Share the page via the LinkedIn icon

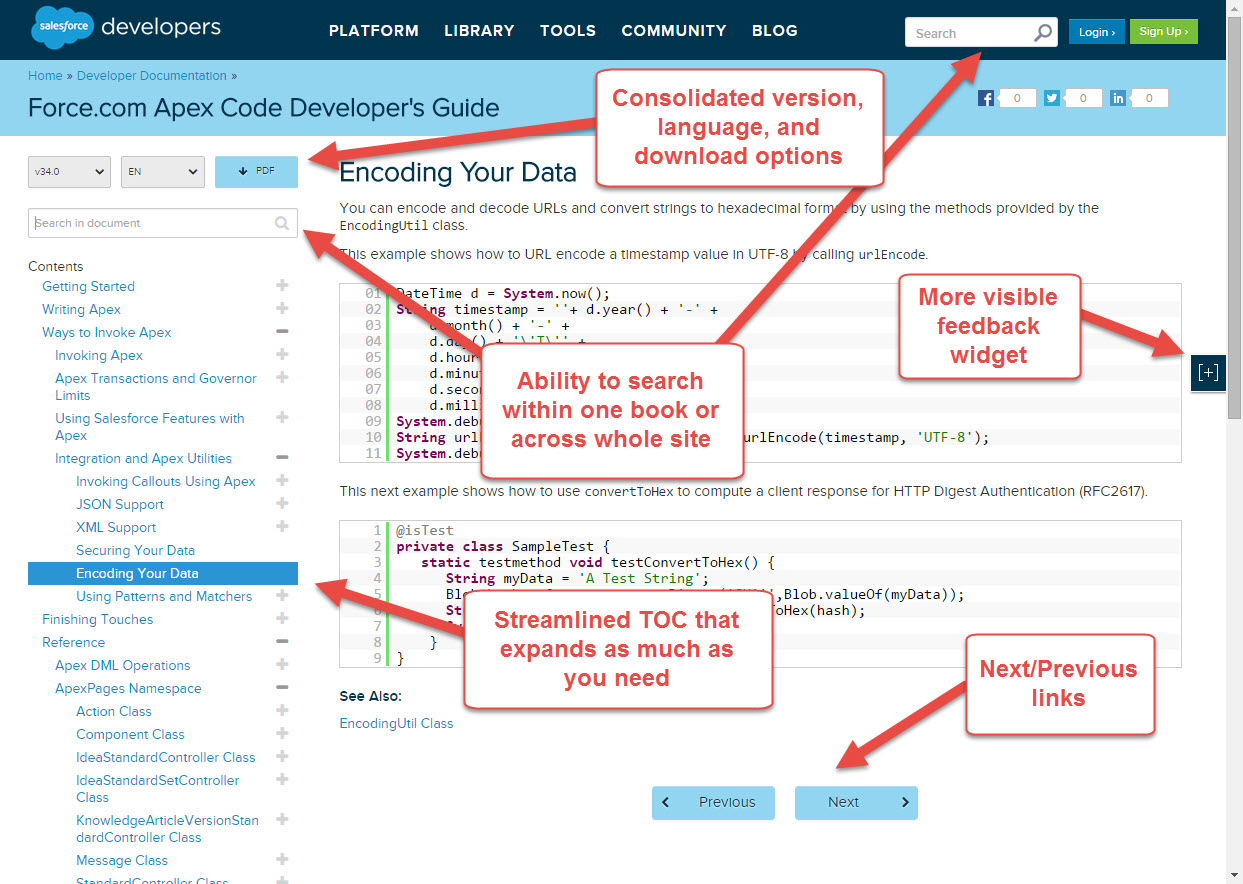click(x=1118, y=98)
